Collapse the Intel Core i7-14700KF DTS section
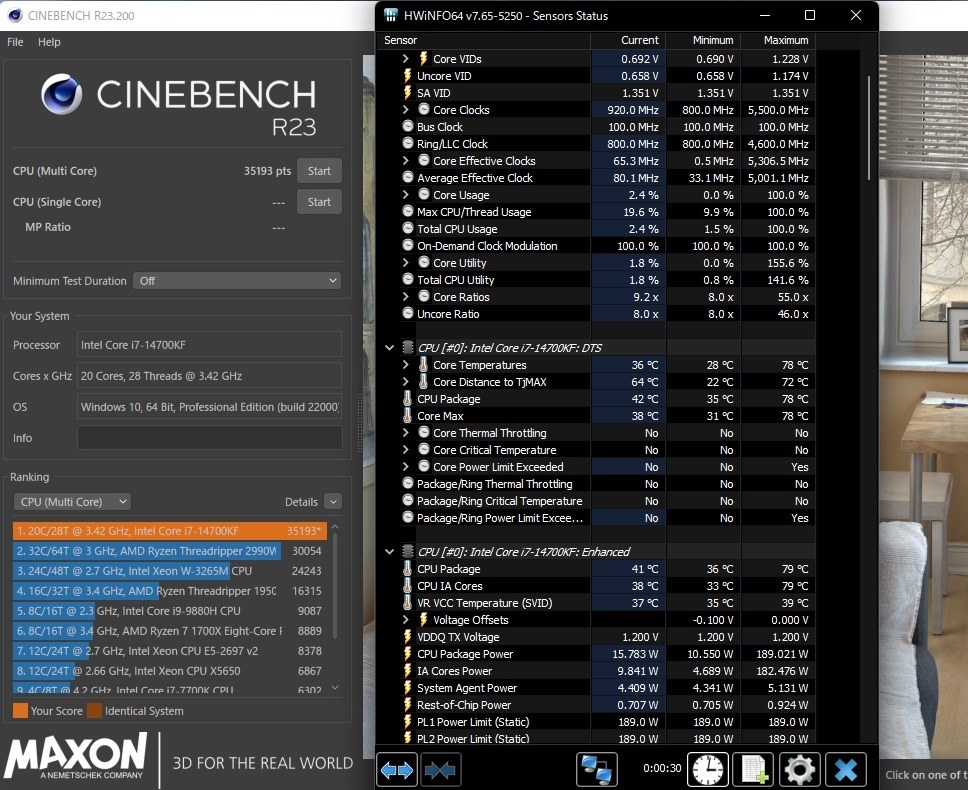 pos(389,347)
